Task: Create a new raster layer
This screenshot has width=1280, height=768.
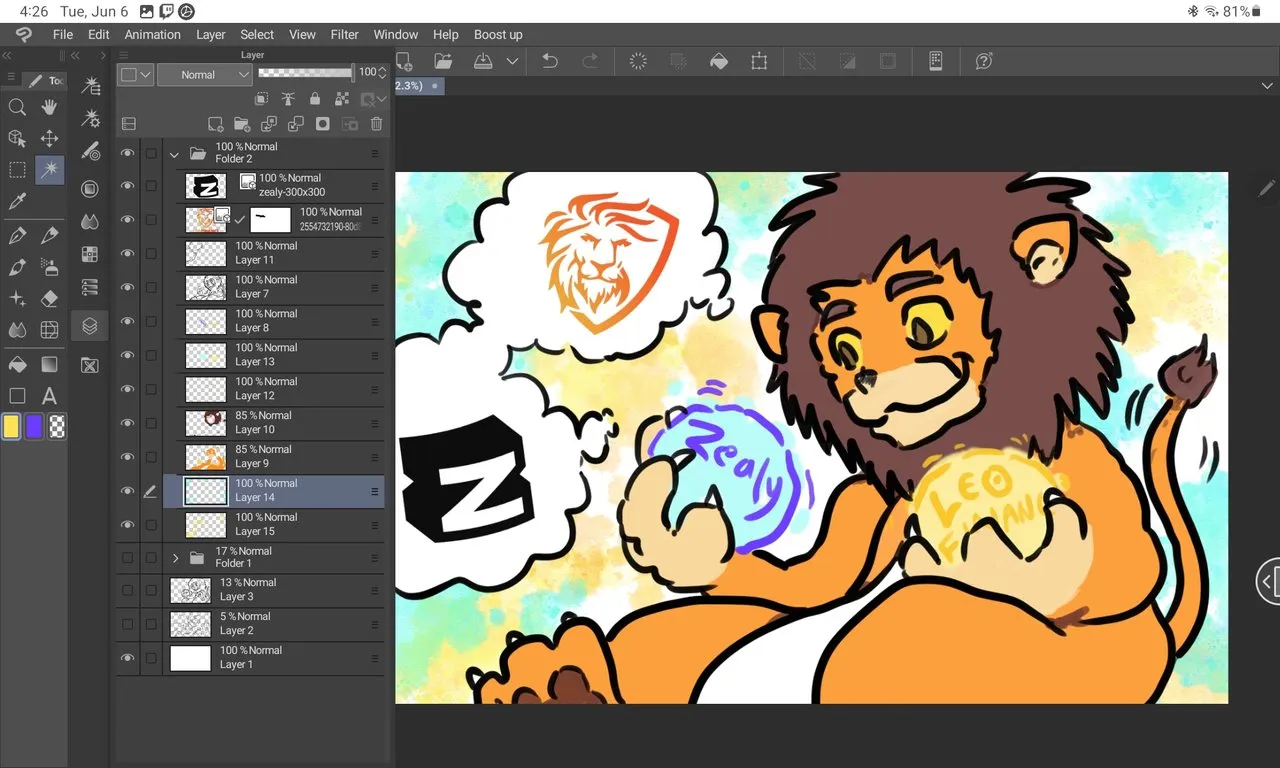Action: [x=215, y=124]
